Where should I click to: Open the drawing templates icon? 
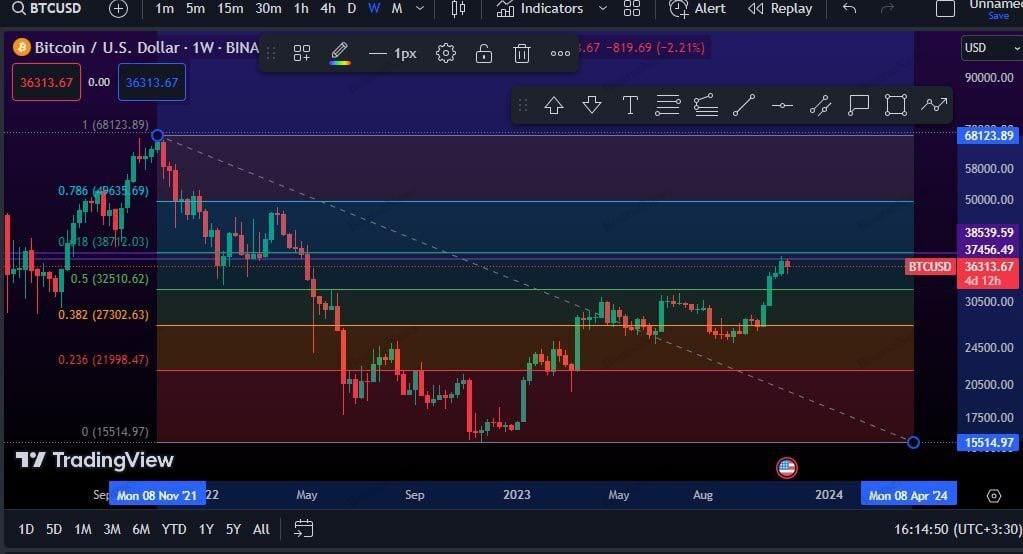coord(301,54)
